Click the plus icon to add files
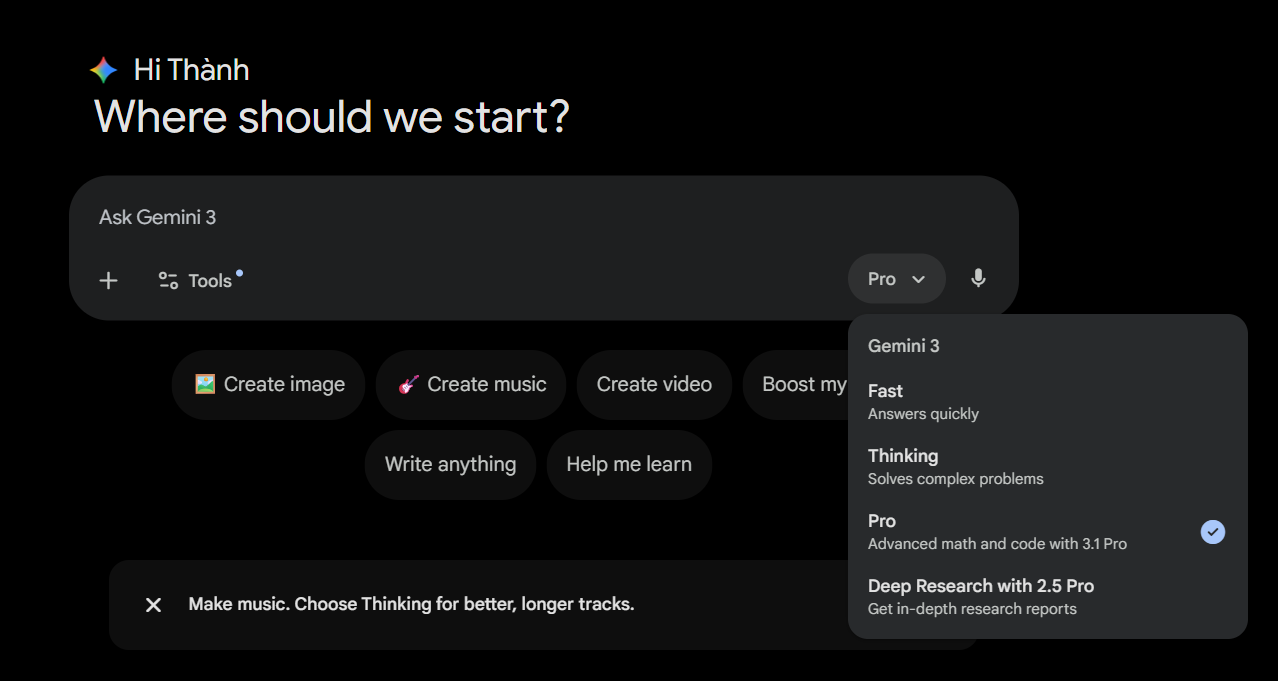1278x681 pixels. coord(109,280)
